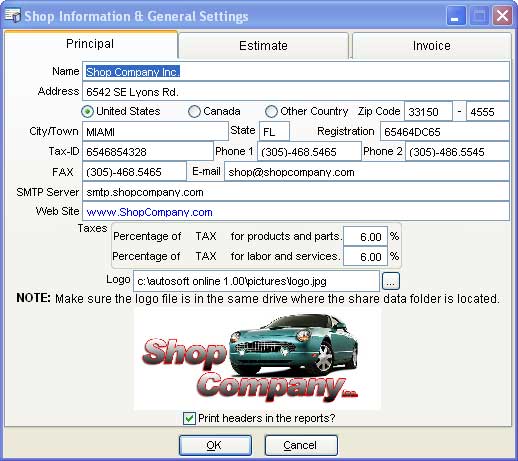Open the logo file browse button
Screen dimensions: 518x461
390,281
